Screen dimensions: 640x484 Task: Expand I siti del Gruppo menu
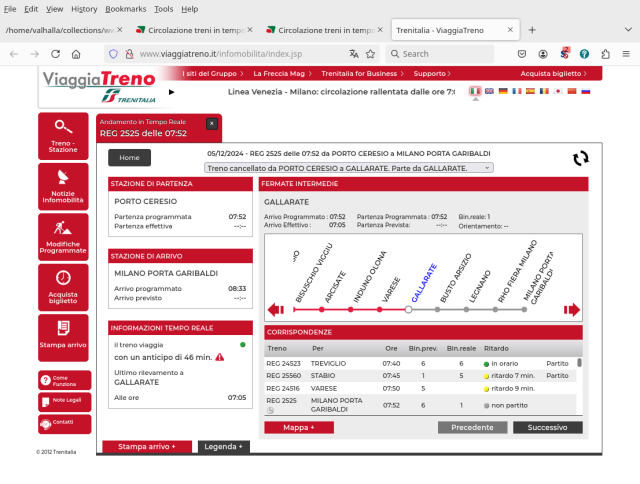pyautogui.click(x=213, y=73)
